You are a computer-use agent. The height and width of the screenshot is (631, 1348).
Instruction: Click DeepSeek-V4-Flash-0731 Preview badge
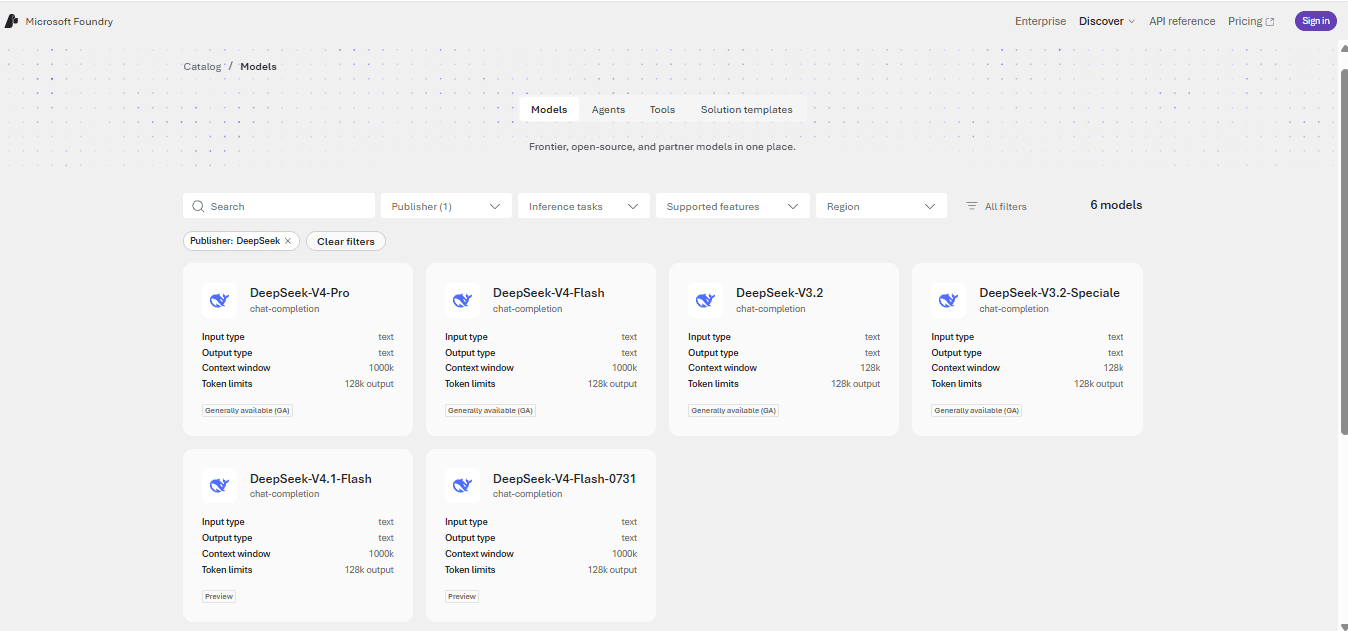[x=462, y=596]
